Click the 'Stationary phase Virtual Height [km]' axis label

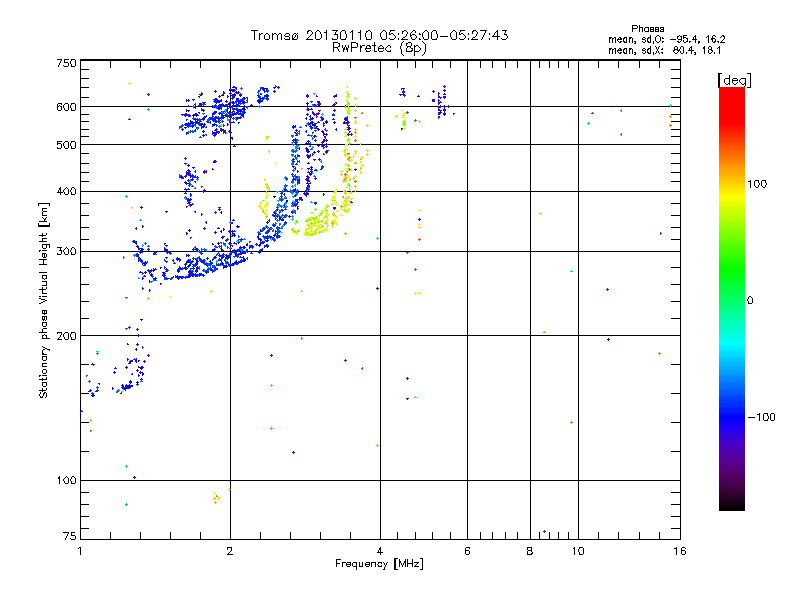point(44,300)
